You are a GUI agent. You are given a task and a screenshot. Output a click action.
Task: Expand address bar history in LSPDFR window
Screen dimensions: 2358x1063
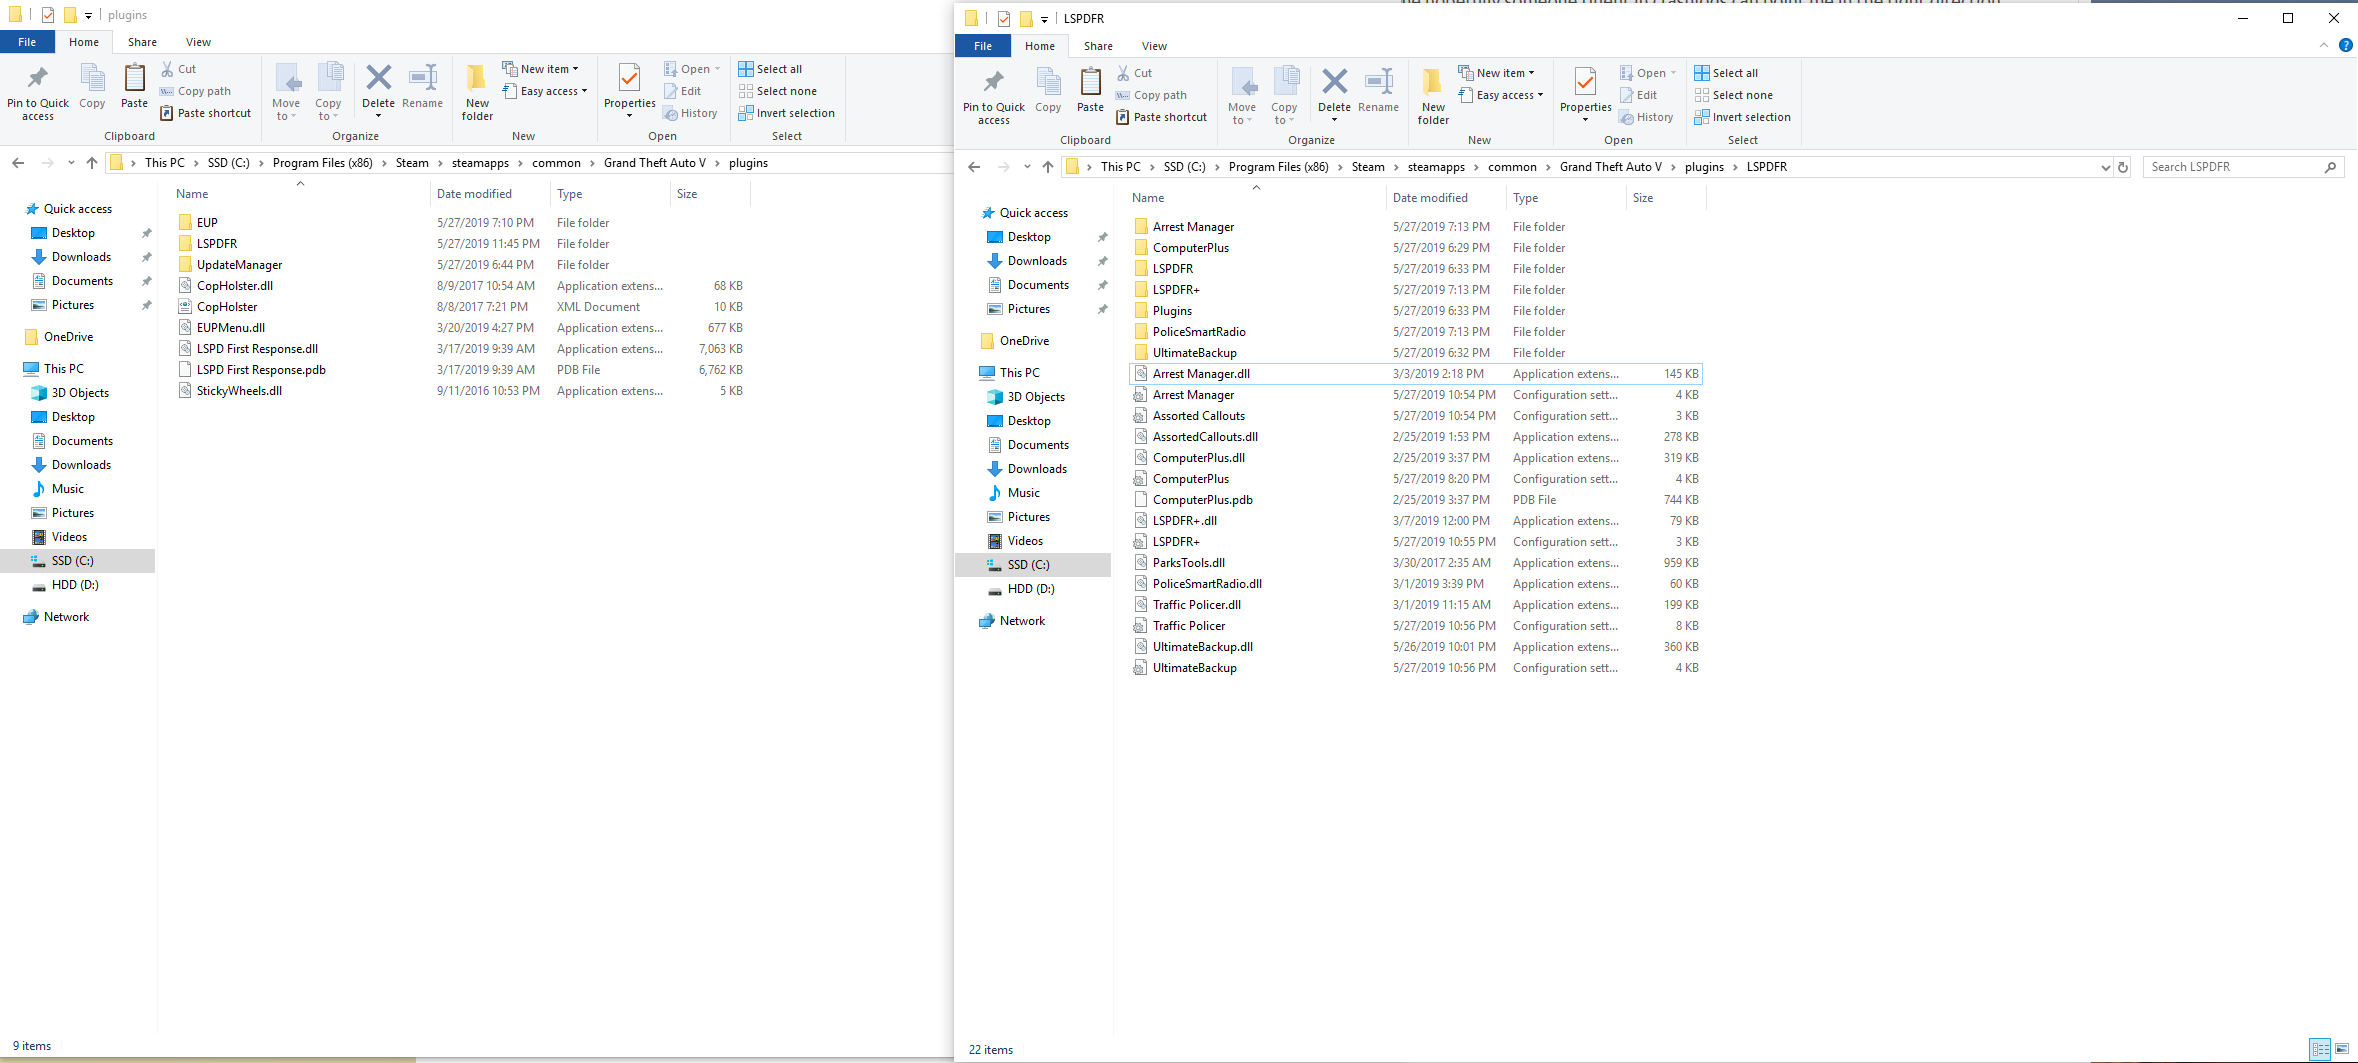(x=2105, y=167)
